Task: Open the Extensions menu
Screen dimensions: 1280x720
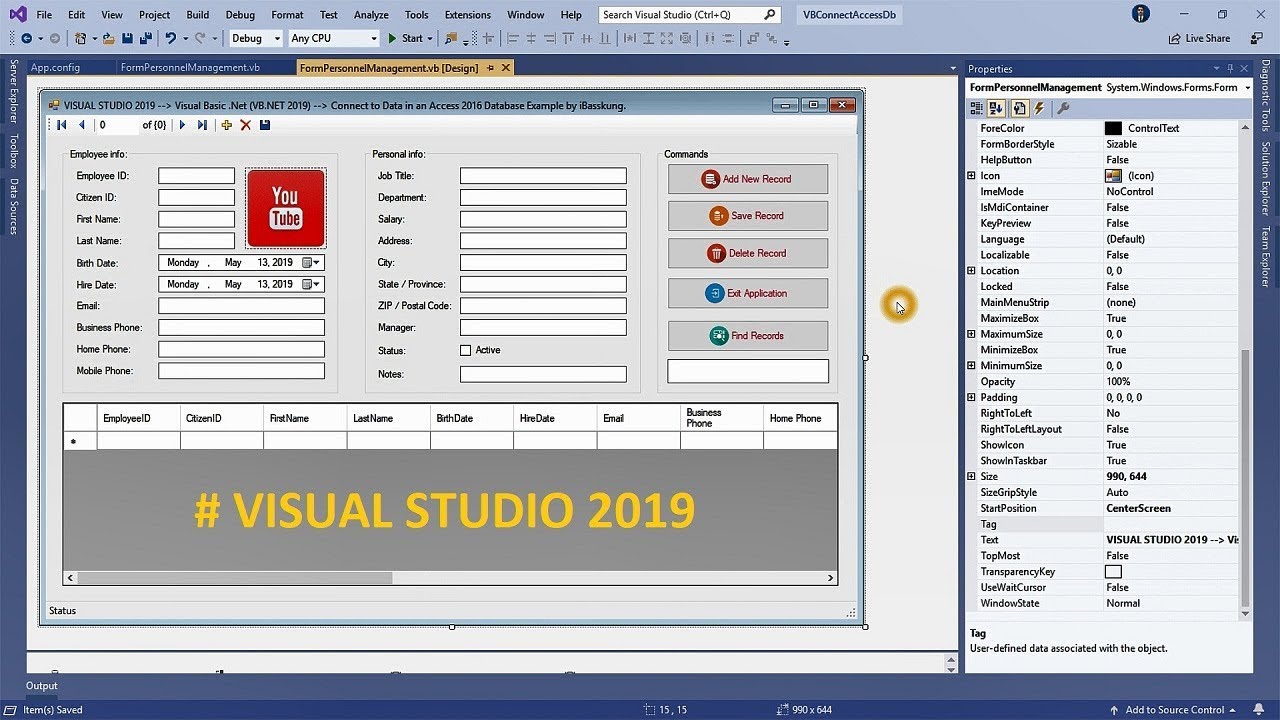Action: tap(468, 15)
